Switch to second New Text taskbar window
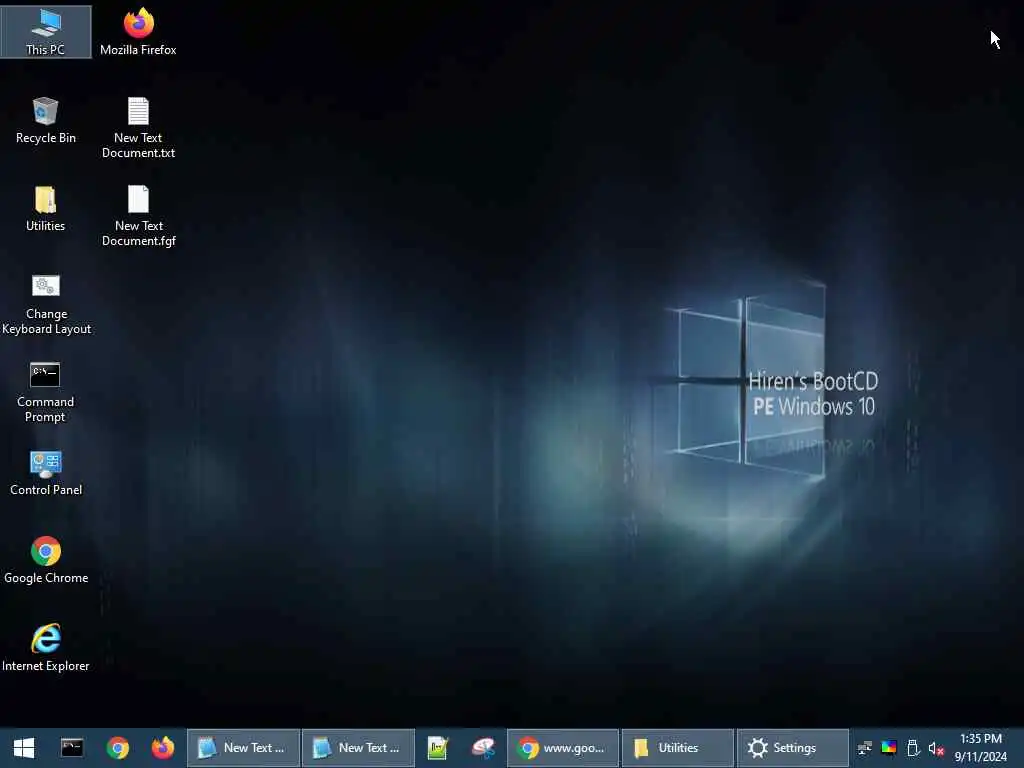This screenshot has width=1024, height=768. point(359,748)
